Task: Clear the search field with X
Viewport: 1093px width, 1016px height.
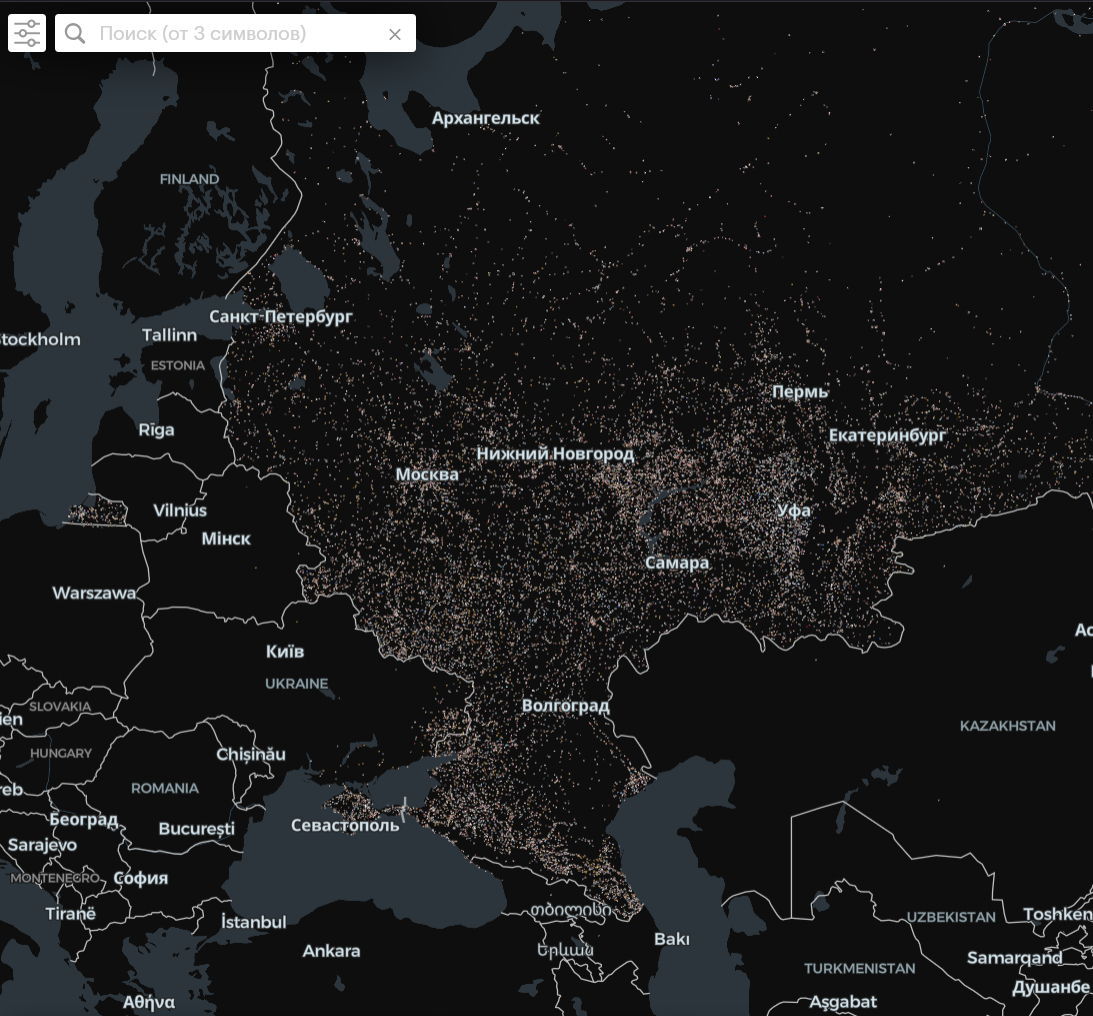Action: pyautogui.click(x=395, y=34)
